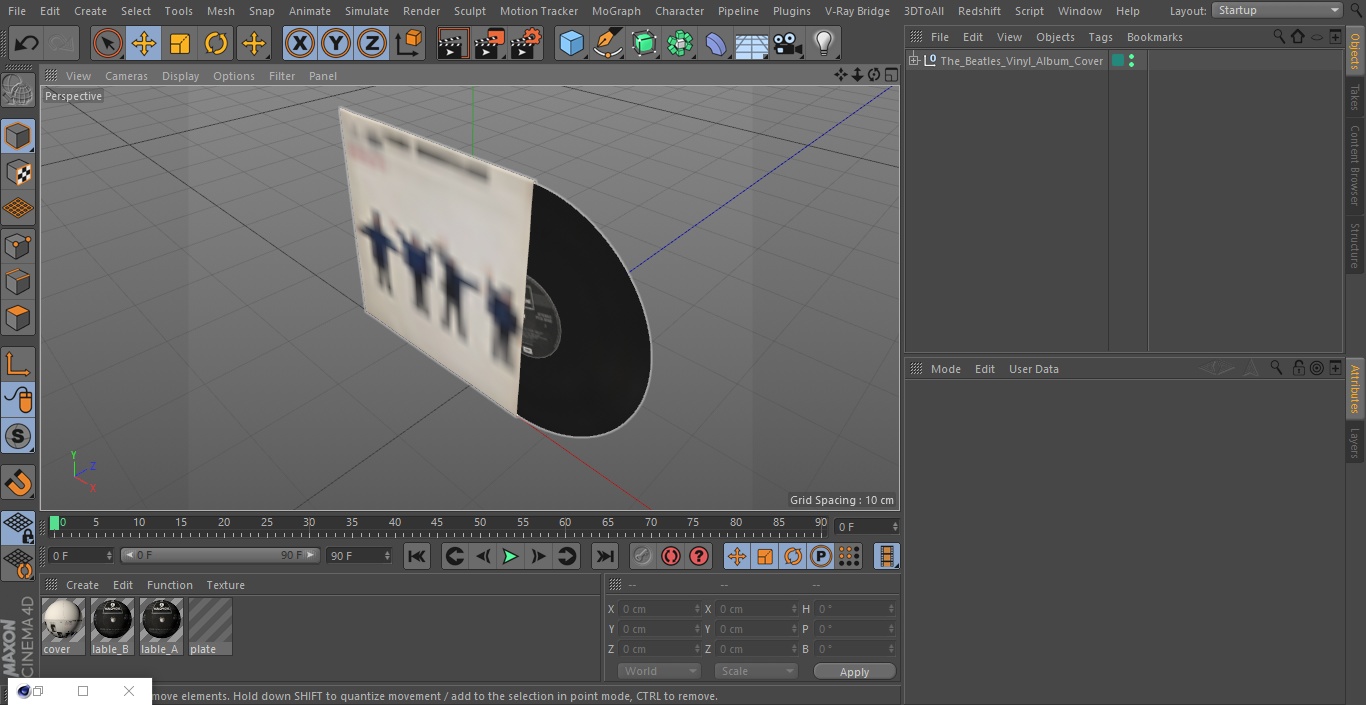This screenshot has height=705, width=1366.
Task: Expand The_Beatles_Vinyl_Album_Cover object tree
Action: (x=913, y=61)
